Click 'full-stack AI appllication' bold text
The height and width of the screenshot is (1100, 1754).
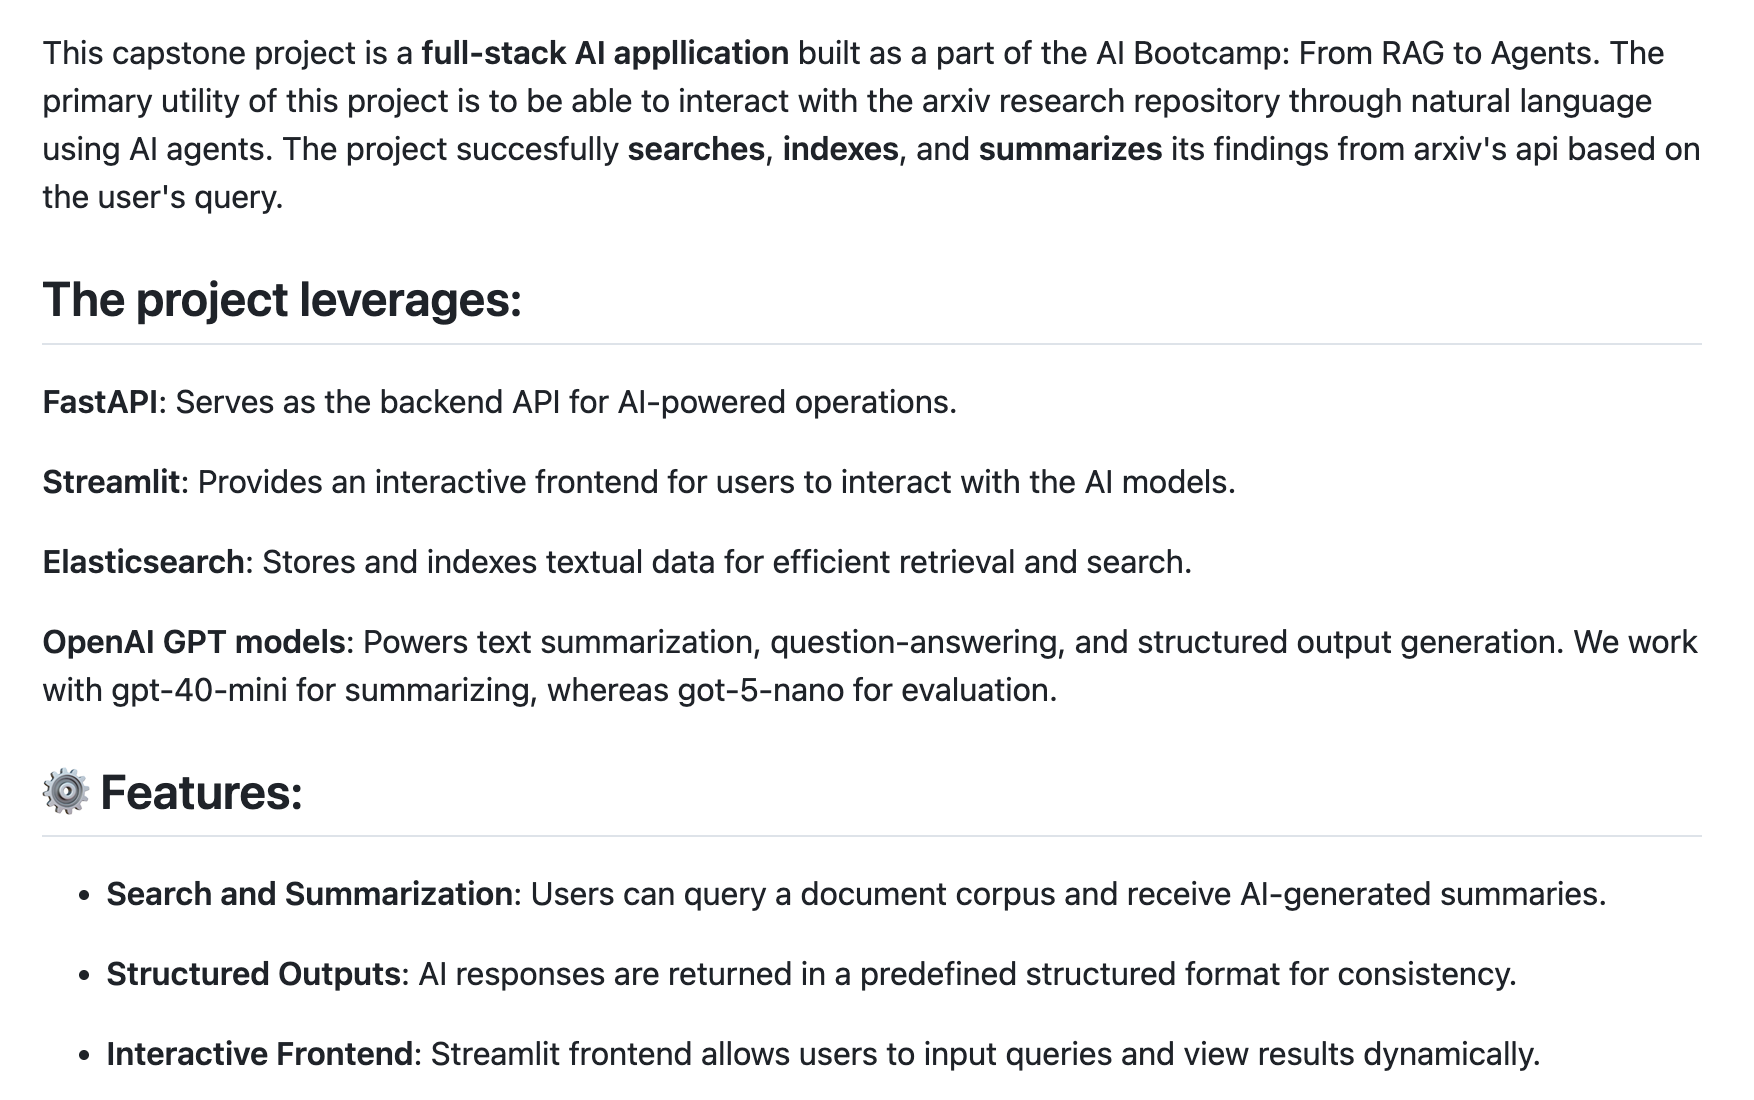coord(605,53)
